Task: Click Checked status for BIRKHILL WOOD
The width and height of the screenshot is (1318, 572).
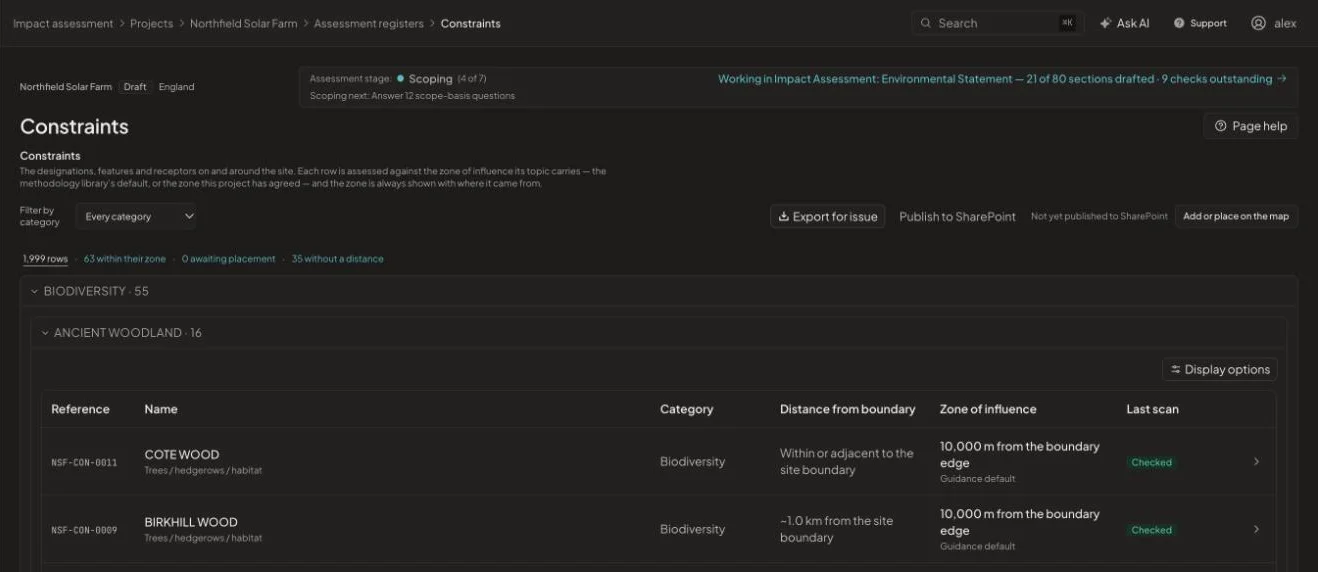Action: (x=1151, y=530)
